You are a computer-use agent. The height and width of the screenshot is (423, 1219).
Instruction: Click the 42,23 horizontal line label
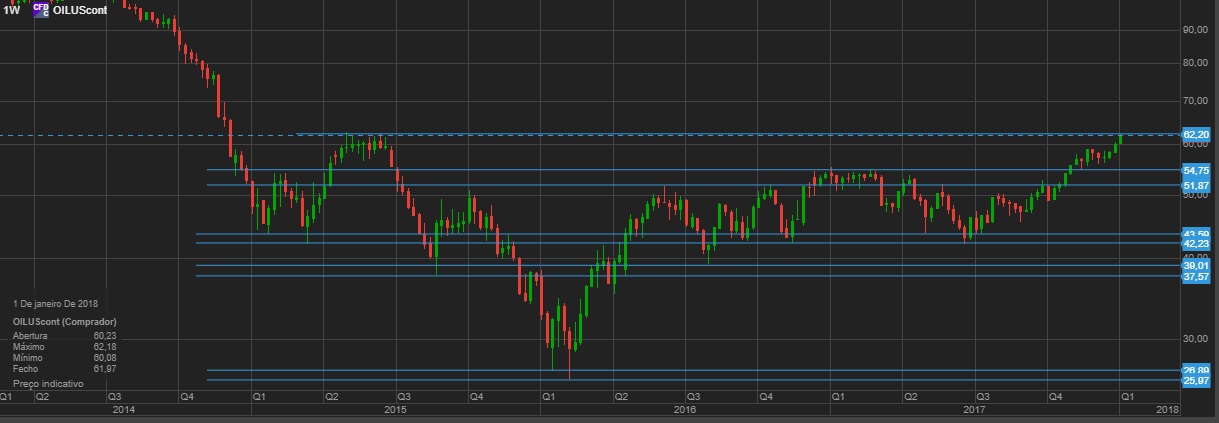1197,244
